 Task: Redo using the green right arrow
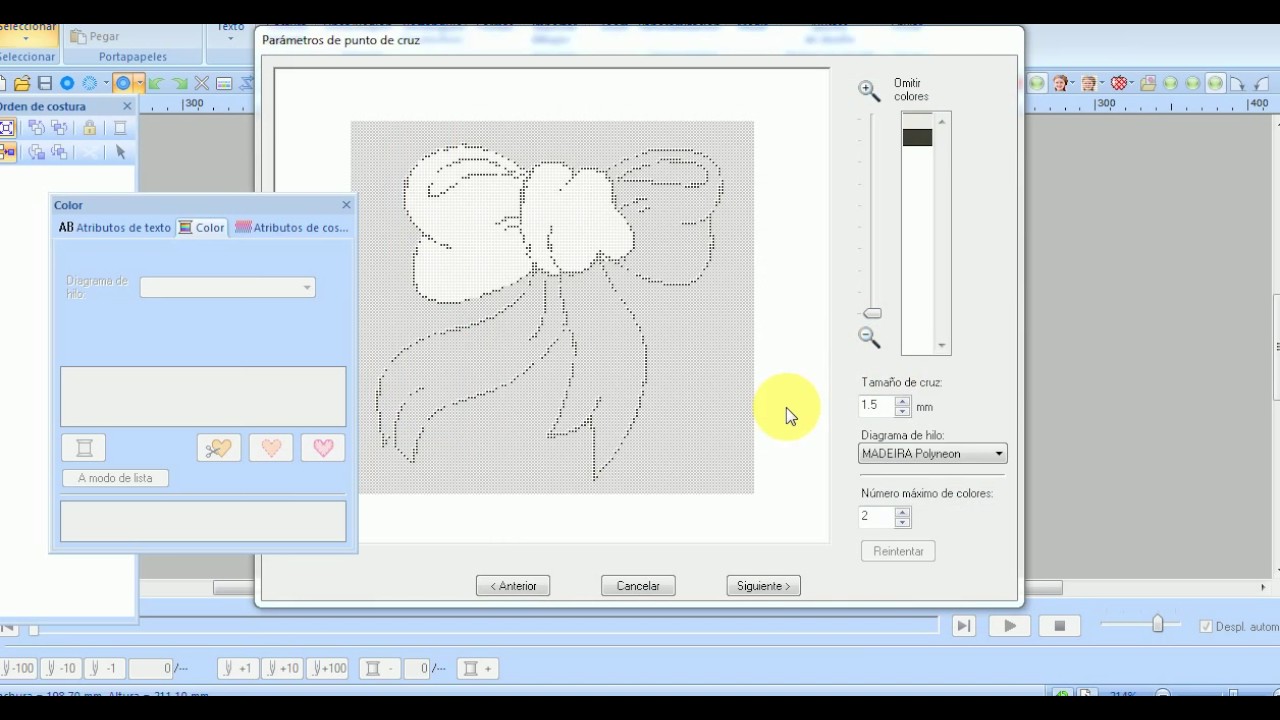180,84
